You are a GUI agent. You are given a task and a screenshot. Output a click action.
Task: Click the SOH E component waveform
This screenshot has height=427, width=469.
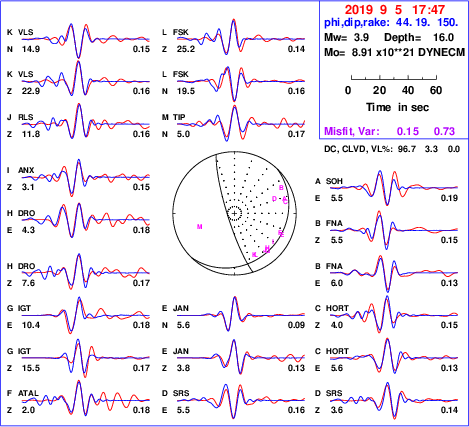[394, 188]
